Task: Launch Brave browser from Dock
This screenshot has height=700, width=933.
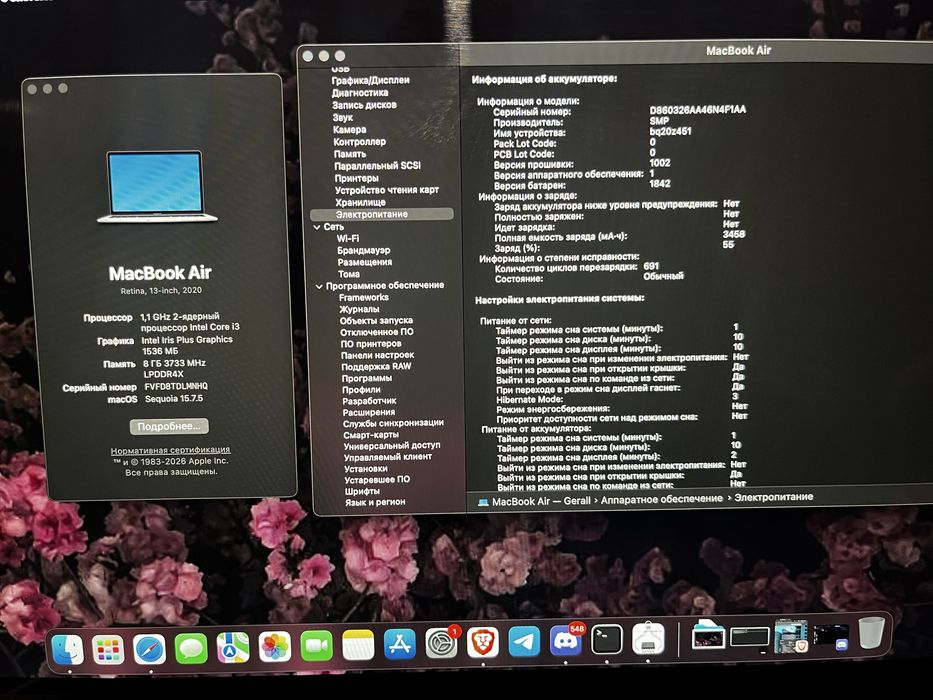Action: click(x=483, y=642)
